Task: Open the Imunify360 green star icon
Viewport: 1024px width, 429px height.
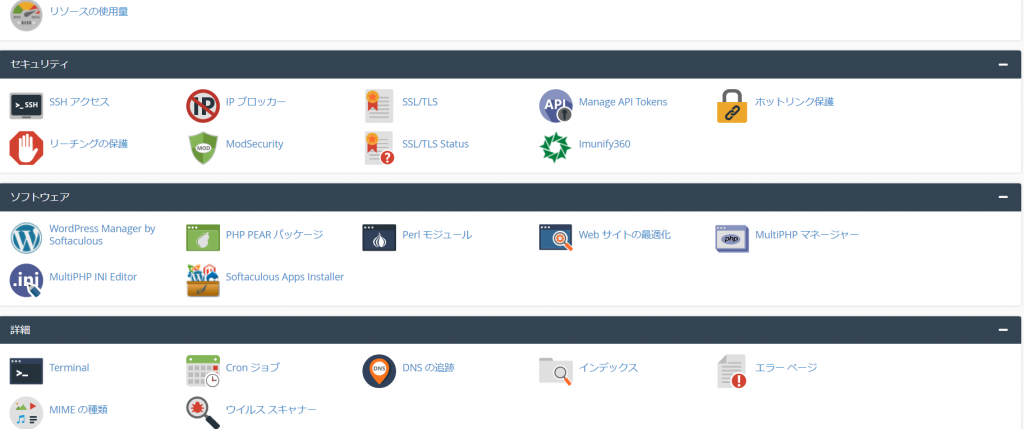Action: click(555, 146)
